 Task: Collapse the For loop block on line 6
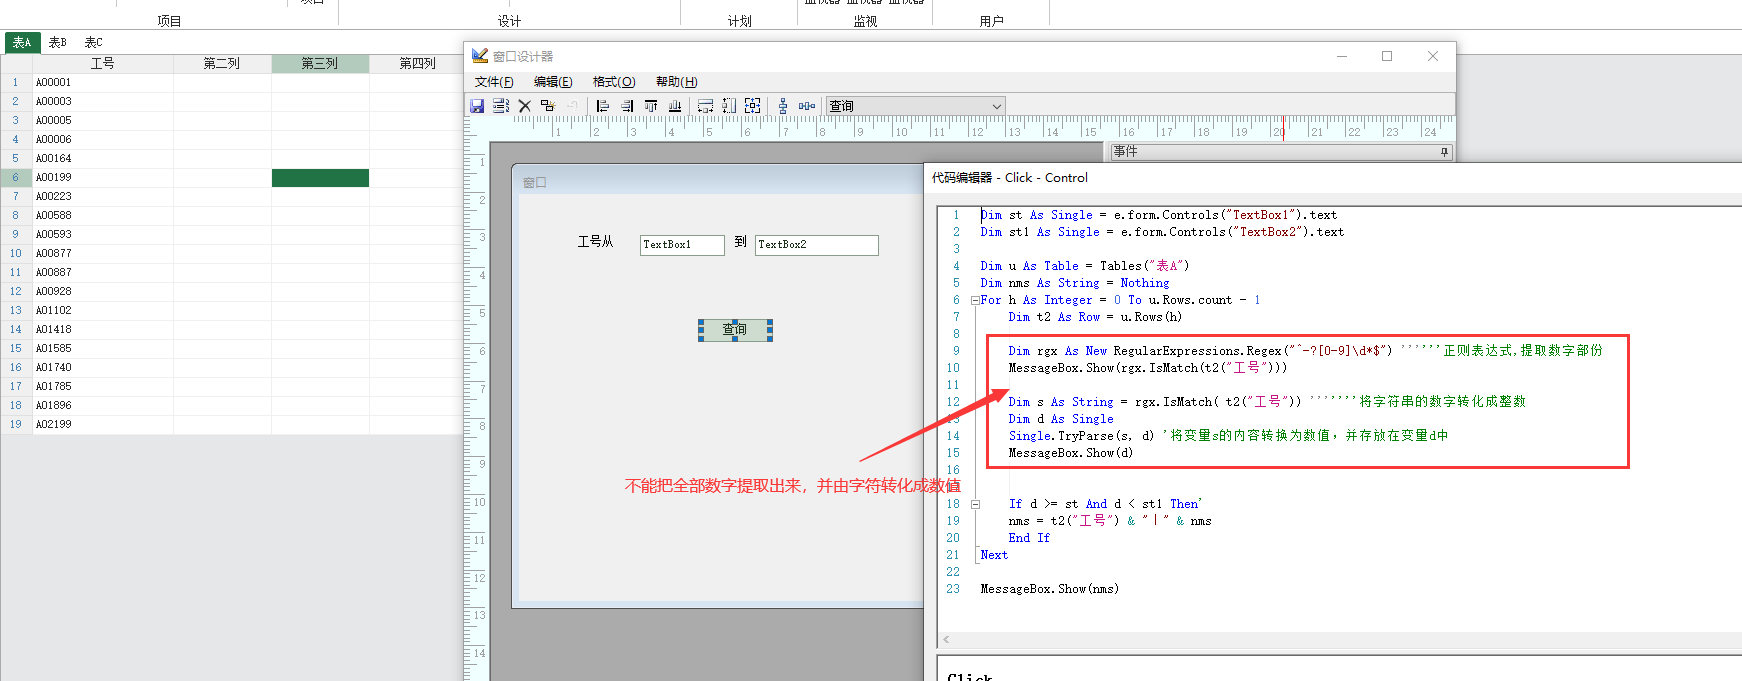click(x=975, y=300)
